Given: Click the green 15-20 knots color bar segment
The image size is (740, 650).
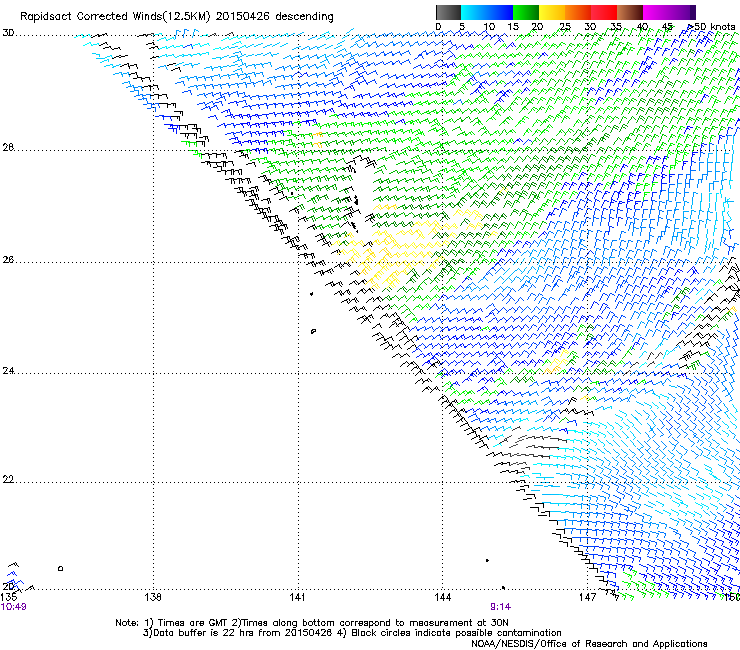Looking at the screenshot, I should pos(526,12).
